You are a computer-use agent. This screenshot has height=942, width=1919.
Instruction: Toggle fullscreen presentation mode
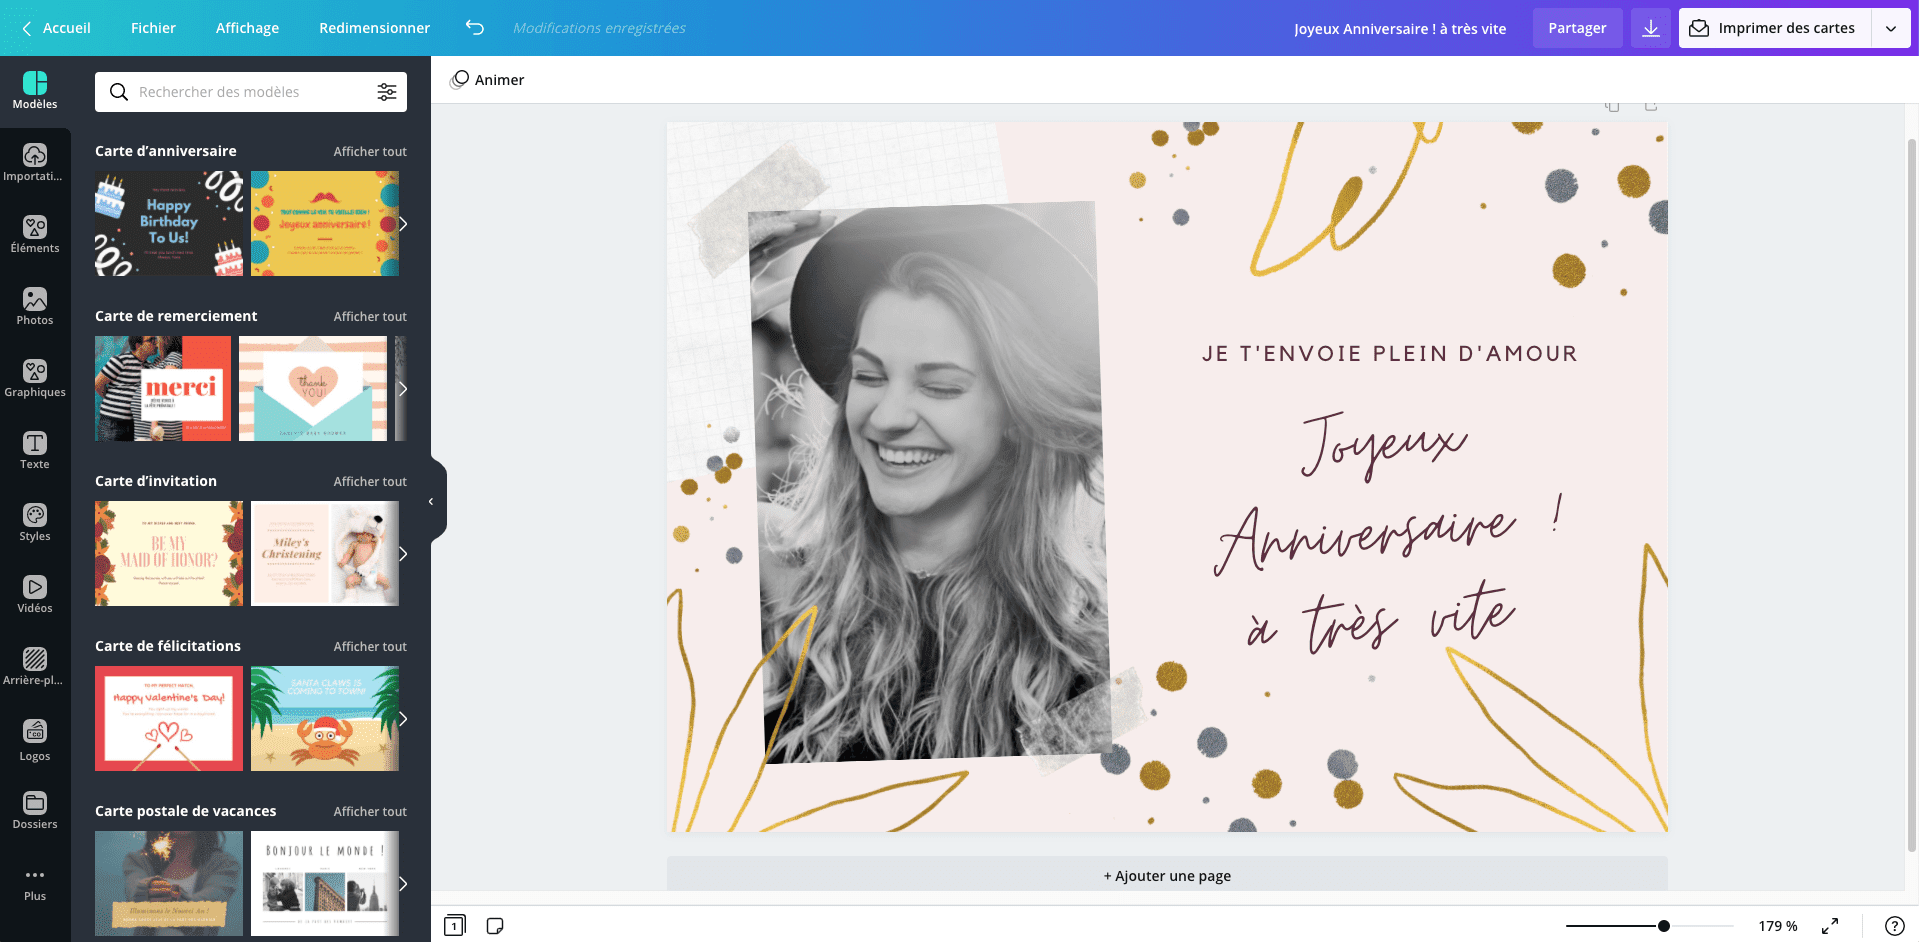click(1831, 926)
